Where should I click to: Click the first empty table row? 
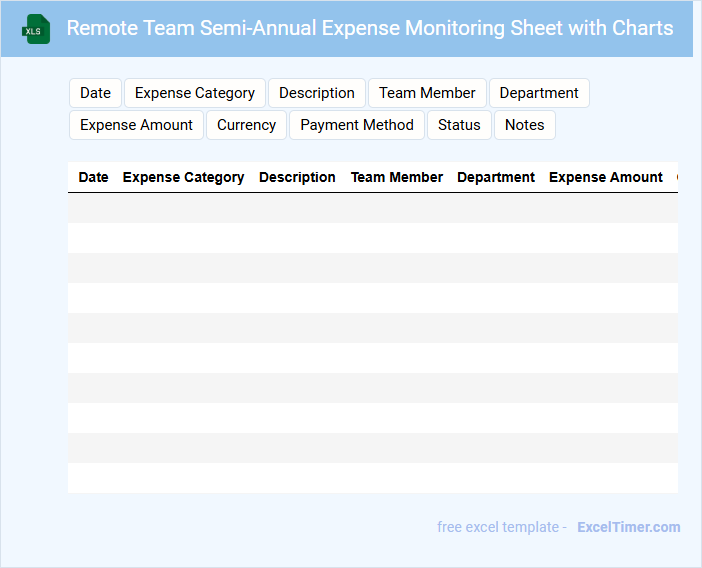click(x=372, y=208)
